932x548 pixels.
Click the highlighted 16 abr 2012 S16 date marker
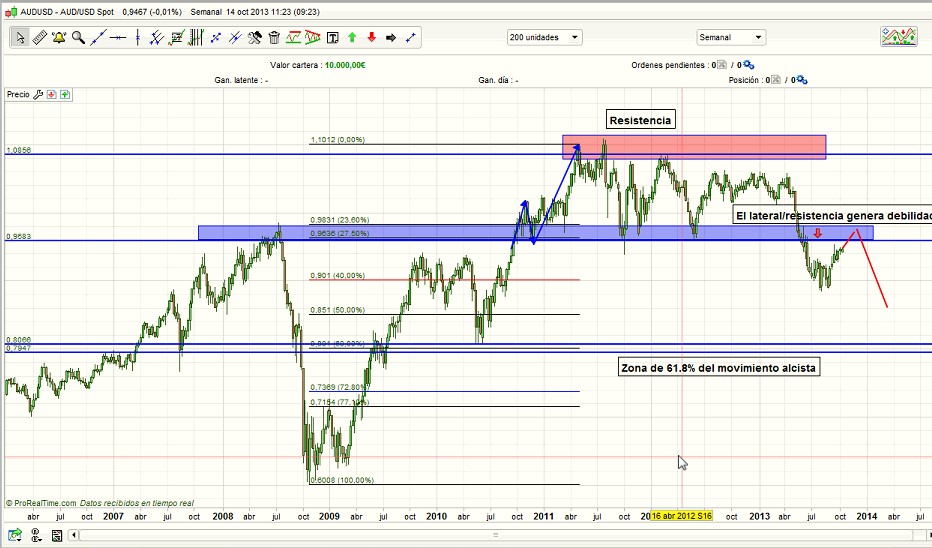(682, 516)
